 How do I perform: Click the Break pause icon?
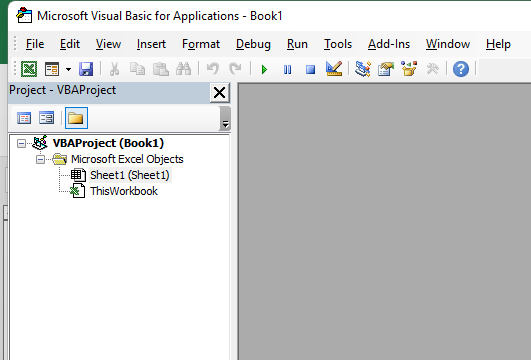pyautogui.click(x=288, y=69)
